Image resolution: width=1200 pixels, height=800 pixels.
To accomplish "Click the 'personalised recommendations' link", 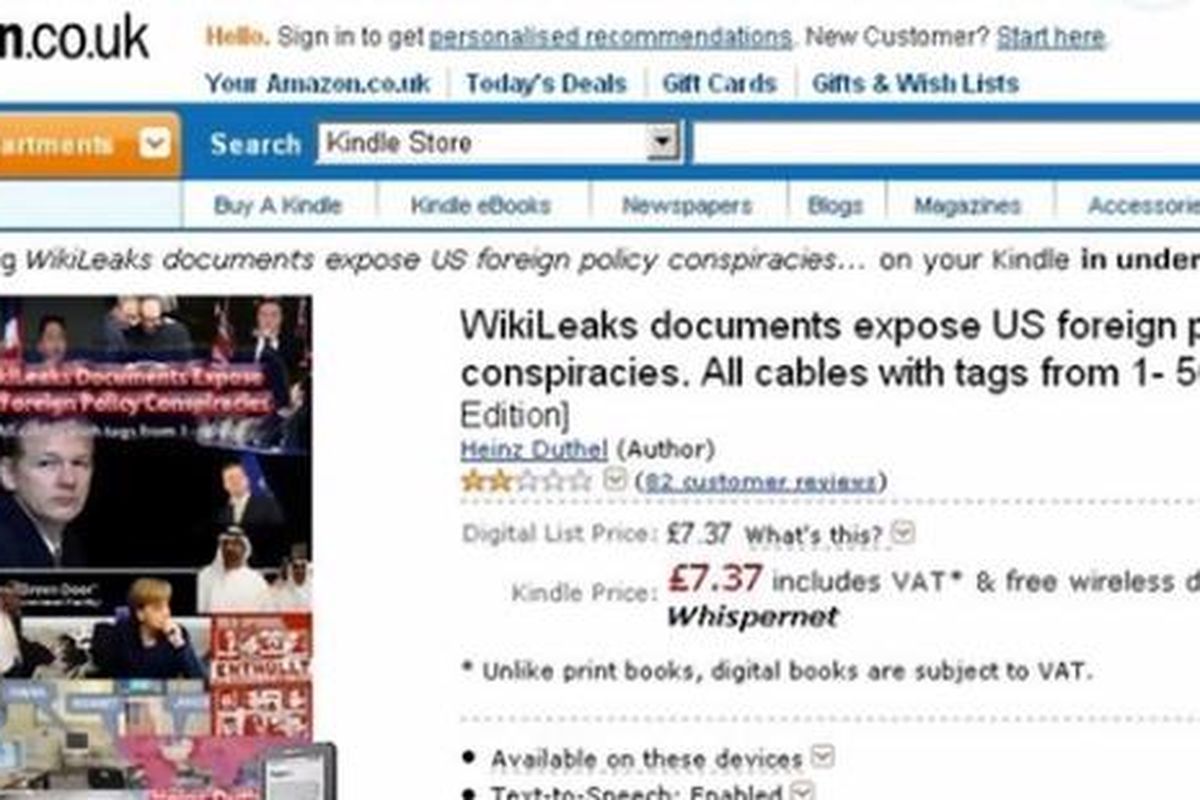I will [611, 38].
